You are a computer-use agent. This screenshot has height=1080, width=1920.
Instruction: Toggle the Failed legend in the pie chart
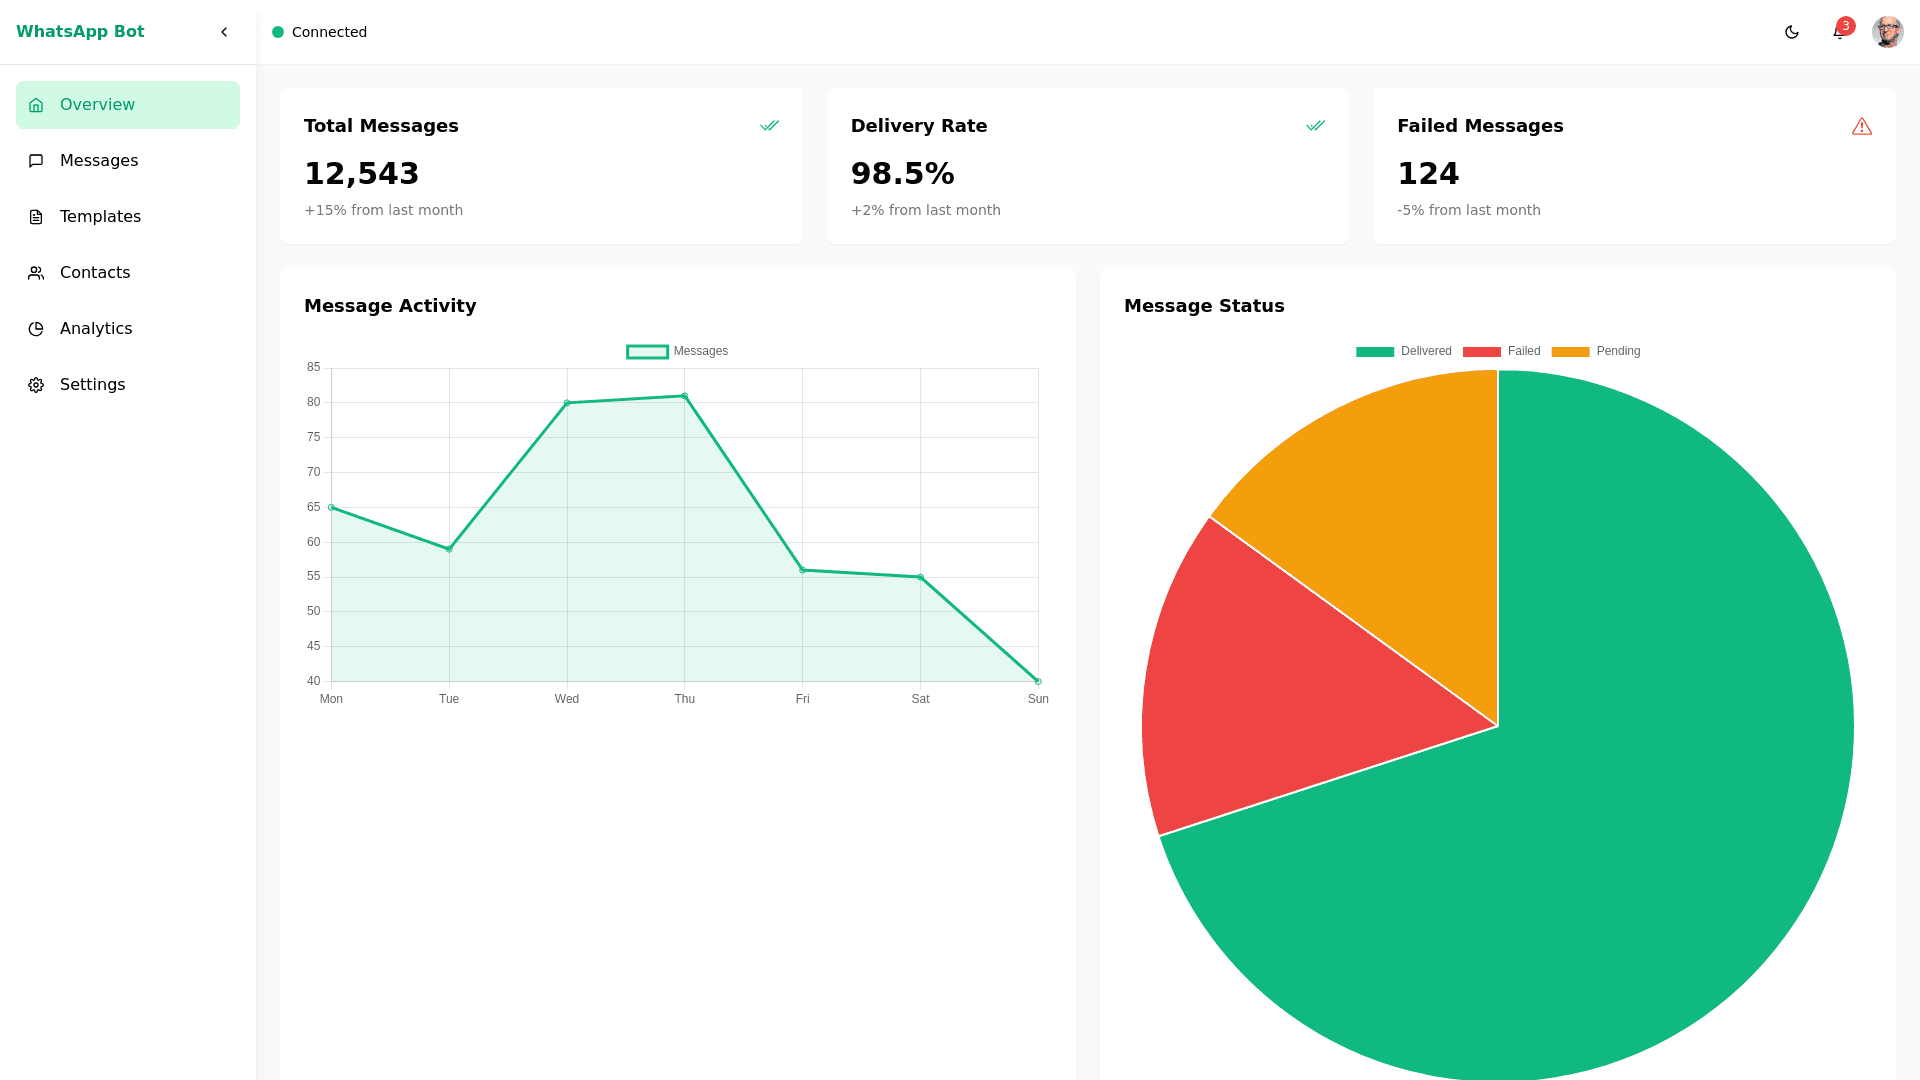pos(1501,351)
